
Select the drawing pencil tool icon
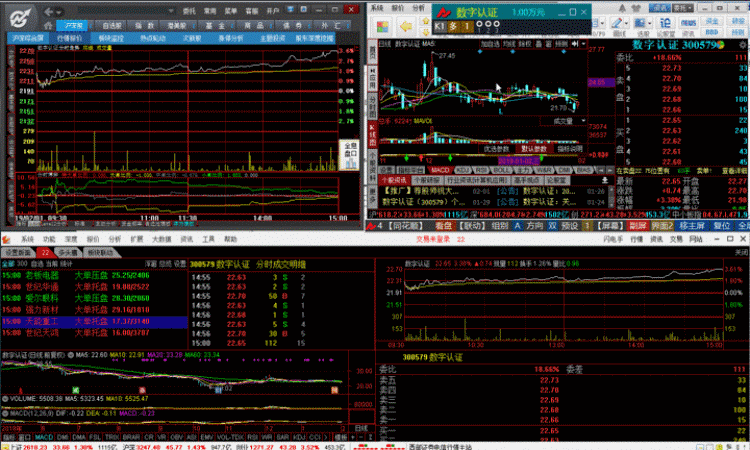pos(616,23)
